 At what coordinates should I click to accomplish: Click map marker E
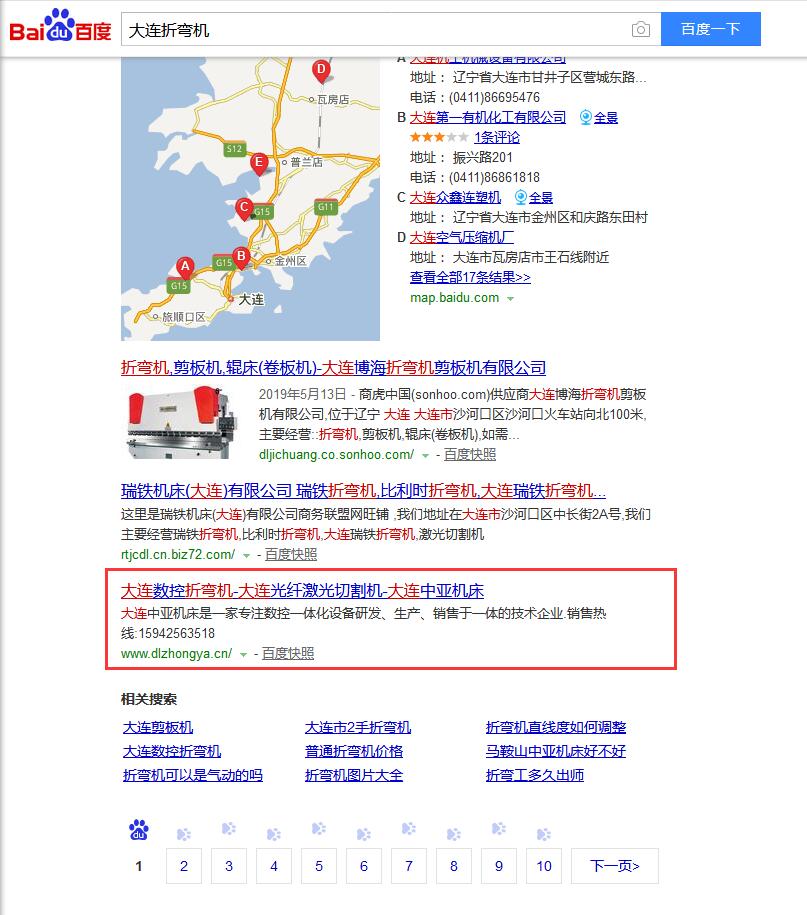point(258,163)
